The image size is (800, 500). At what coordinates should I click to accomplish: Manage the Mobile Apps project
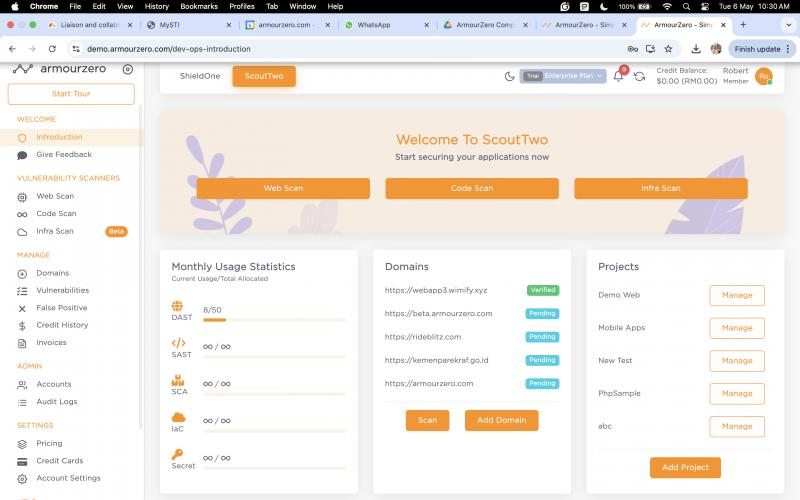[737, 328]
